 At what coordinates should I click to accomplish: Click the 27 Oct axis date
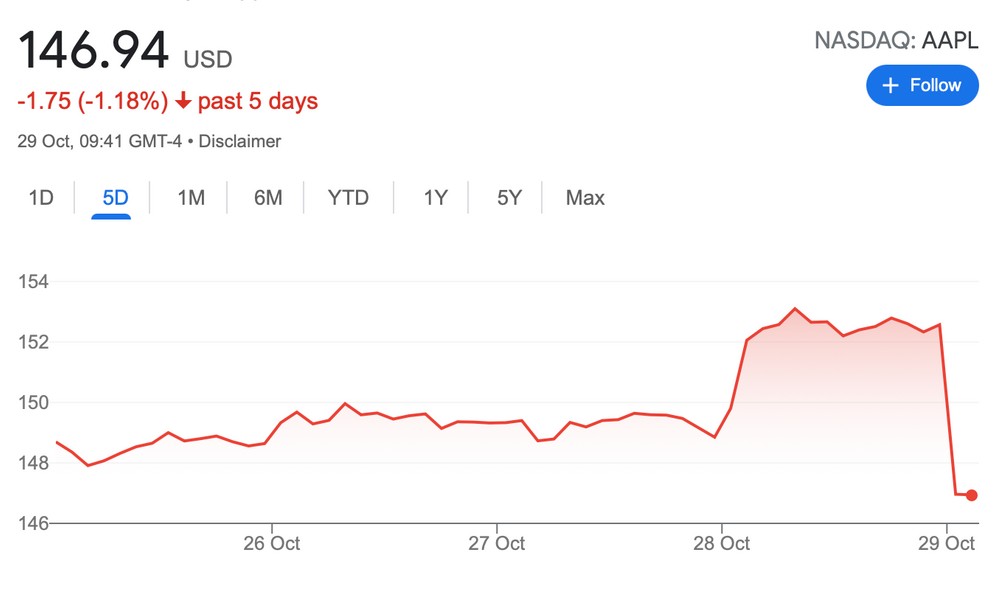[497, 544]
